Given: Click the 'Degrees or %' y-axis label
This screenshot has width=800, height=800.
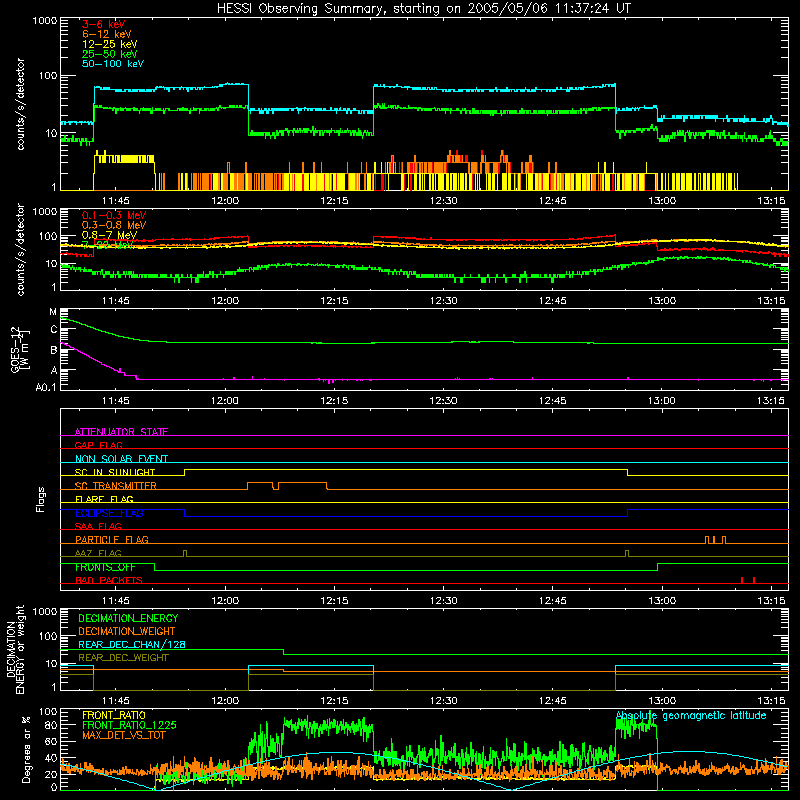Looking at the screenshot, I should 26,749.
